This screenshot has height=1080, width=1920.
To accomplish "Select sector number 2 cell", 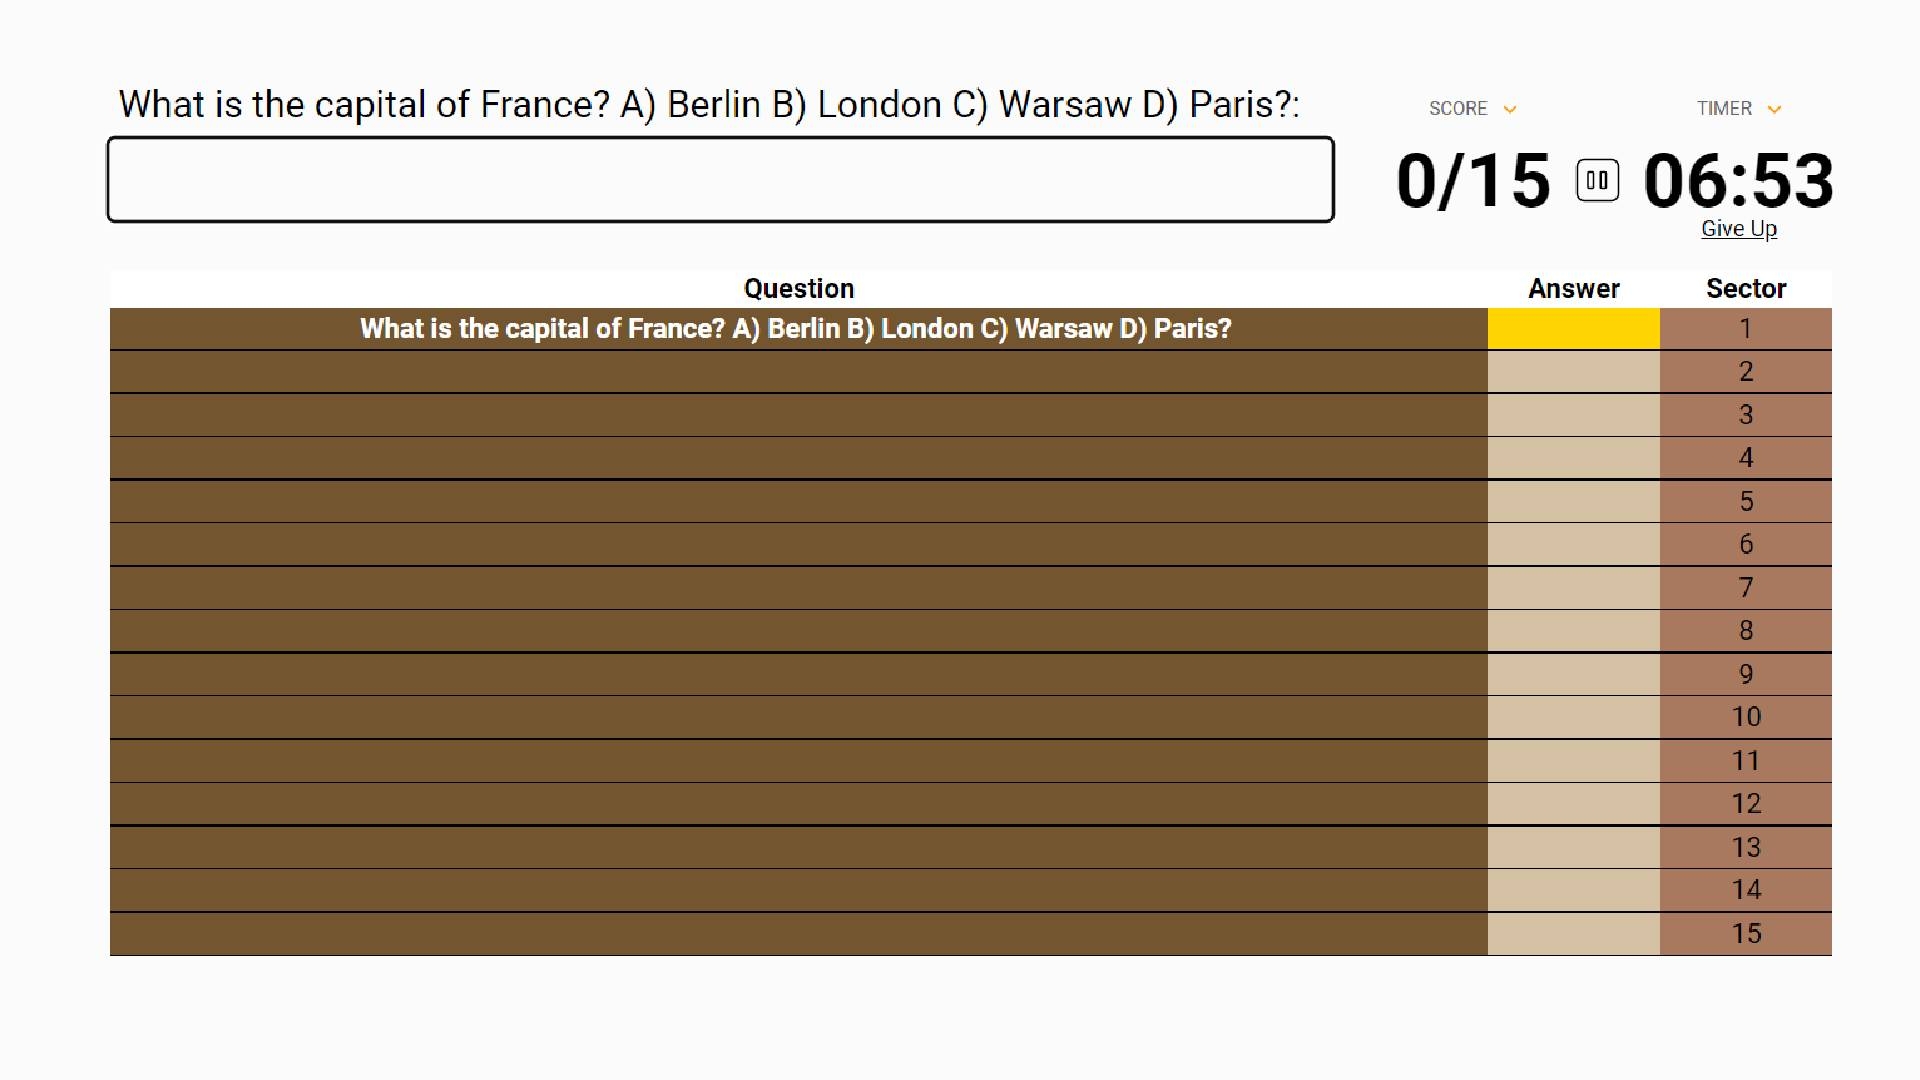I will coord(1745,372).
